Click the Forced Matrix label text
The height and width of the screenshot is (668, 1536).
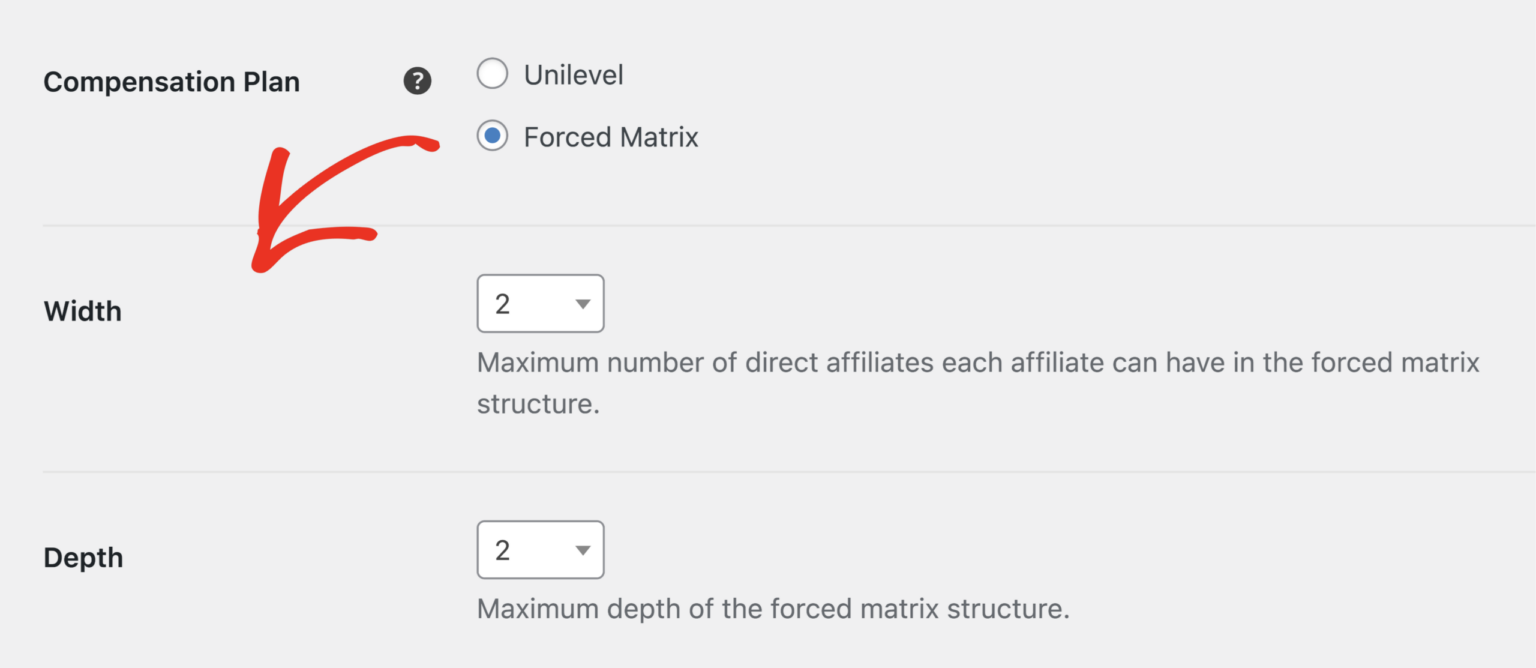click(x=610, y=136)
